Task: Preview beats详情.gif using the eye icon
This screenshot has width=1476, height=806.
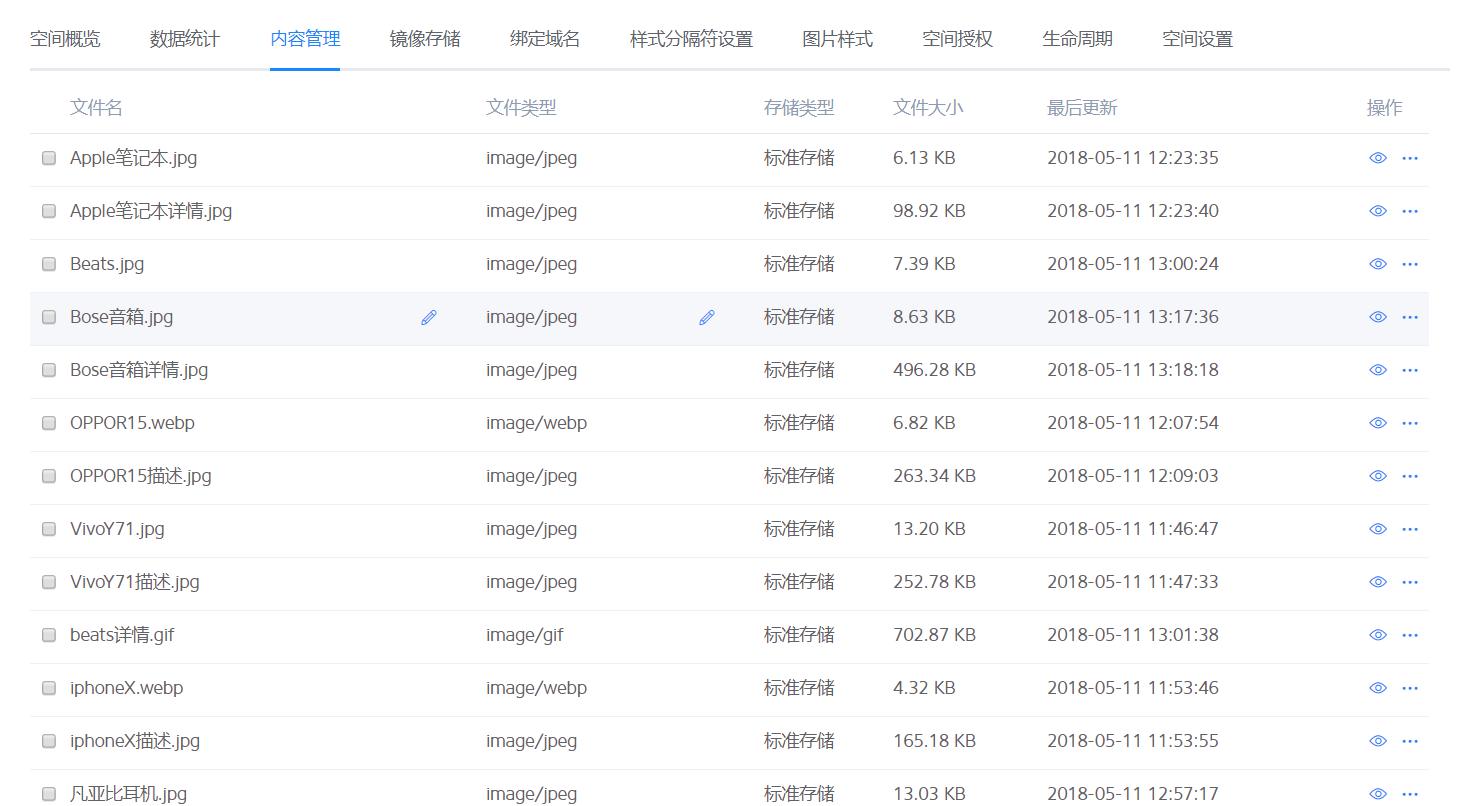Action: click(1378, 635)
